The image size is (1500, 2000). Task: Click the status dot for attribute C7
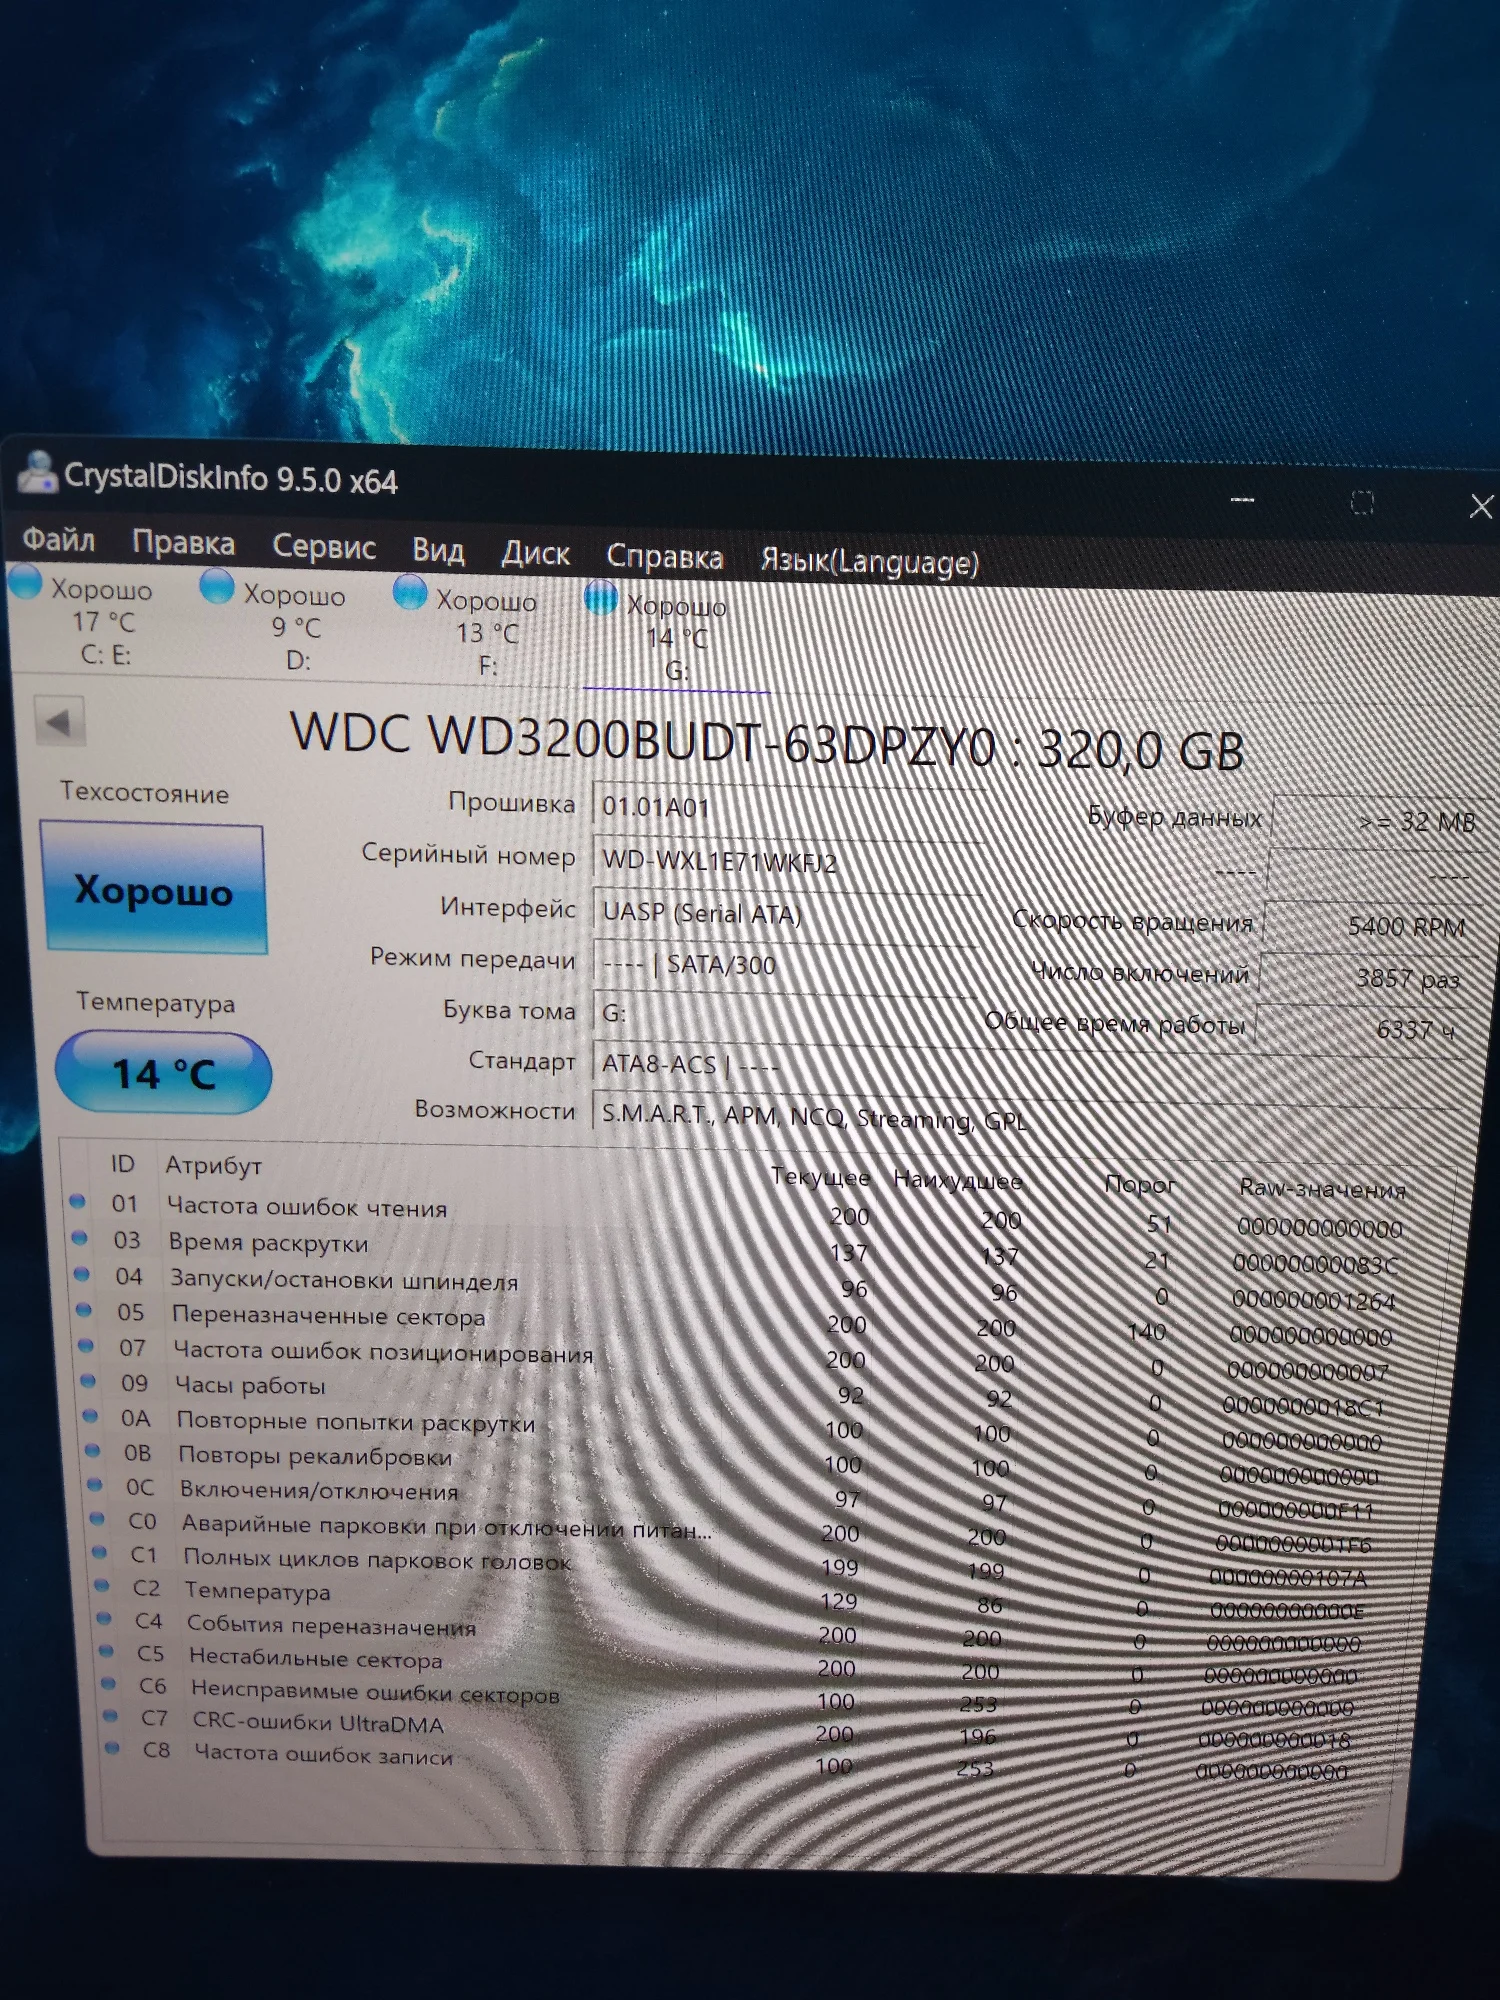(110, 1716)
